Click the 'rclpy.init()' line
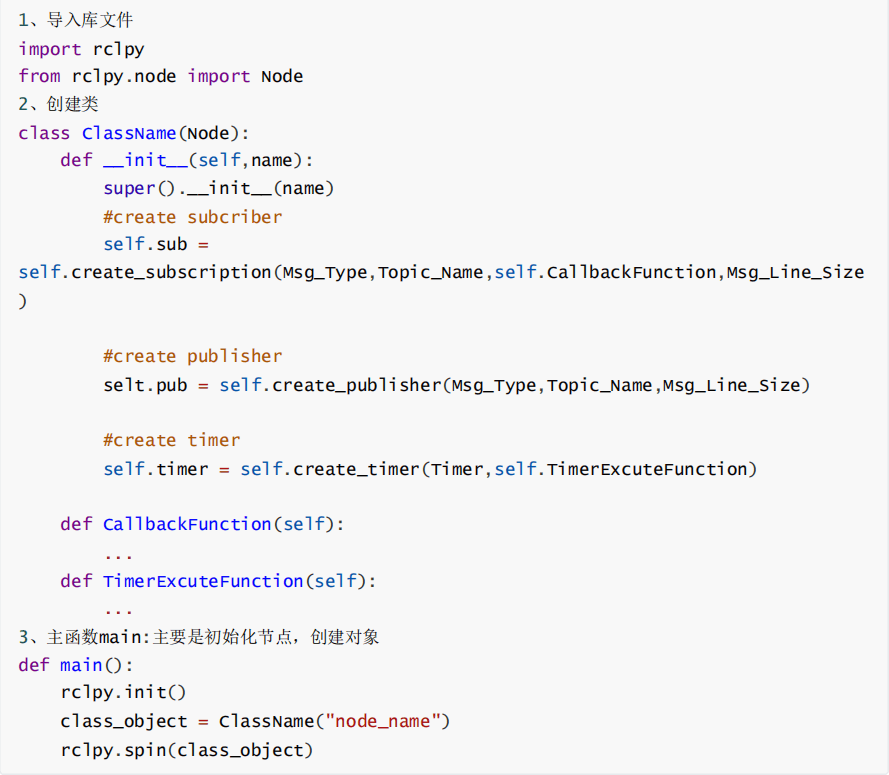This screenshot has height=775, width=889. (x=123, y=692)
